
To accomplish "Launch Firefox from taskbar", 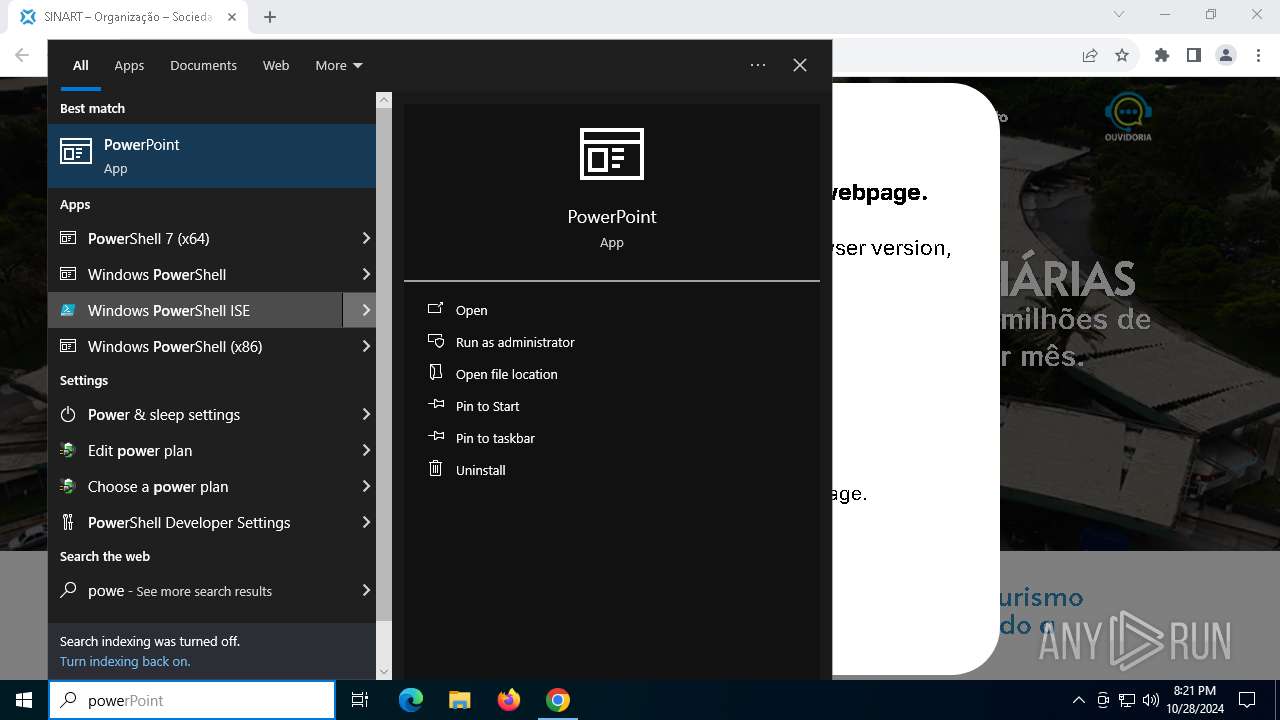I will point(509,700).
